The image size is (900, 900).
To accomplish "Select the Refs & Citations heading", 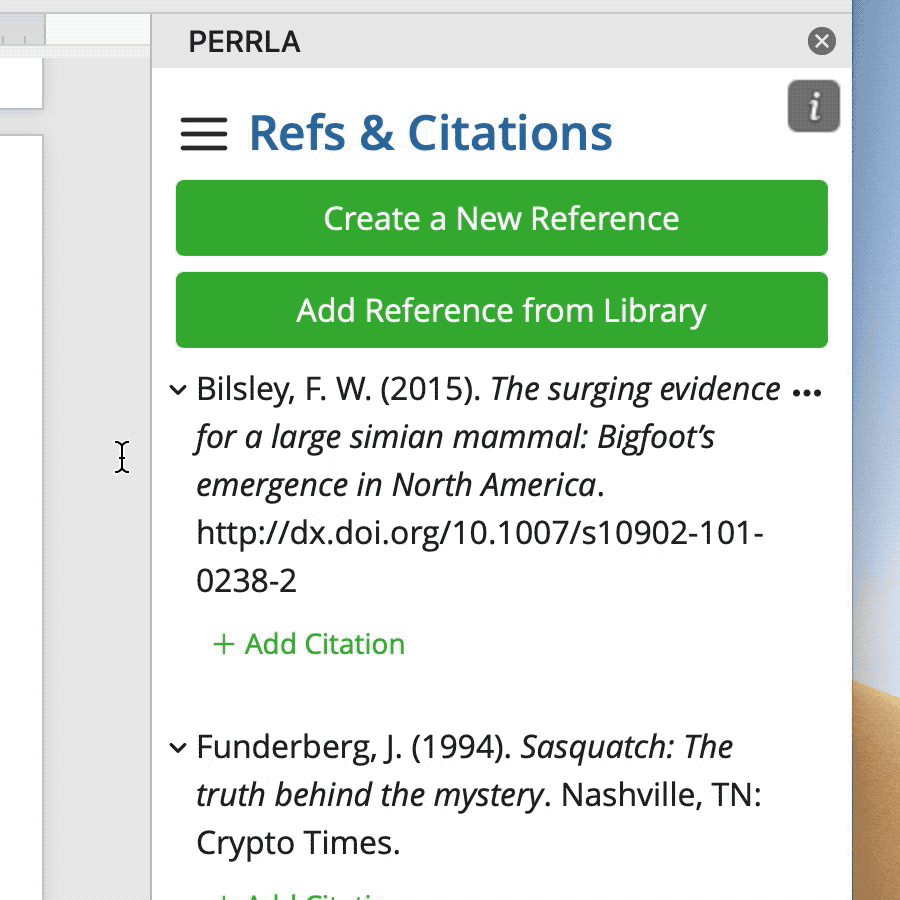I will point(432,132).
